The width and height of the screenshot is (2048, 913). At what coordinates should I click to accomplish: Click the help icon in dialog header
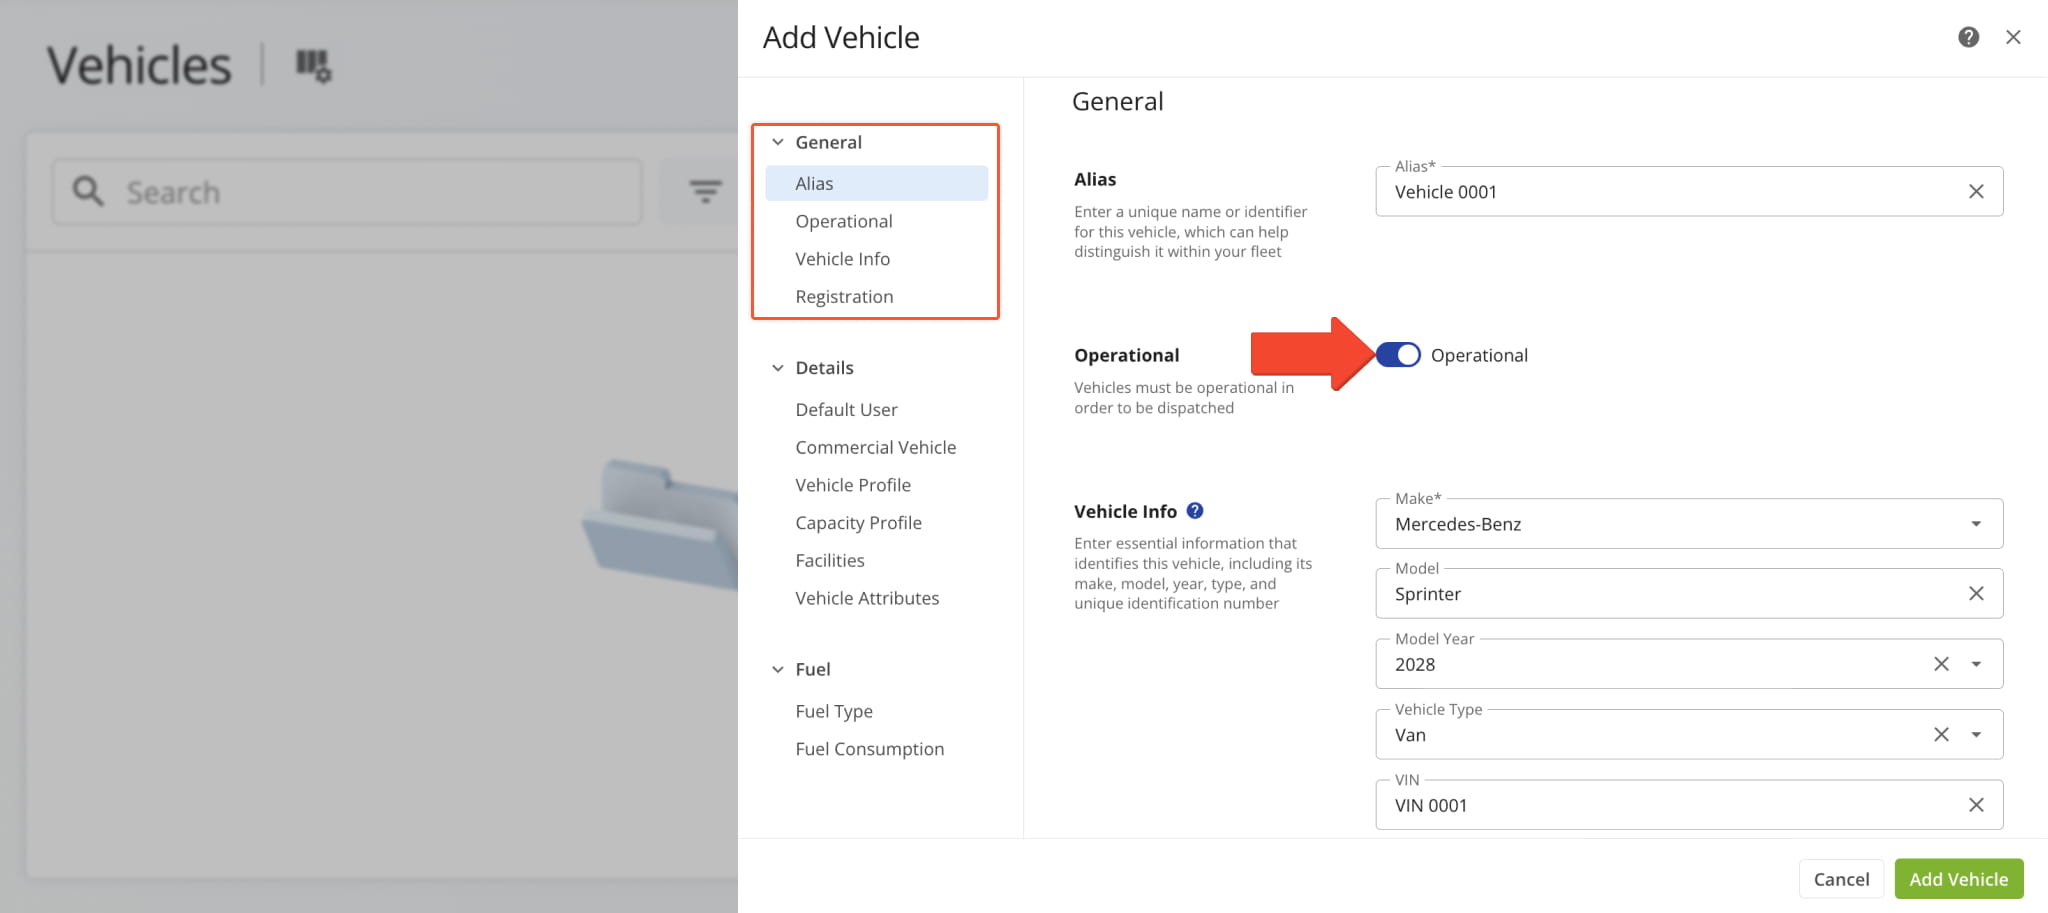point(1968,37)
